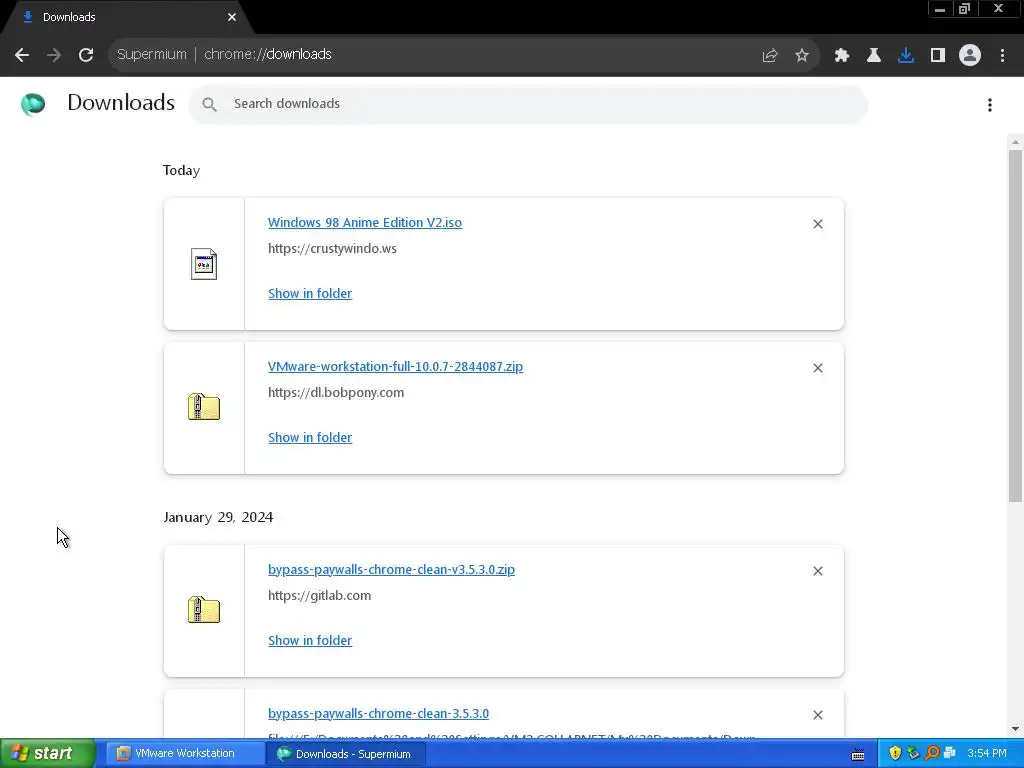Show Windows 98 iso in folder

click(x=310, y=293)
